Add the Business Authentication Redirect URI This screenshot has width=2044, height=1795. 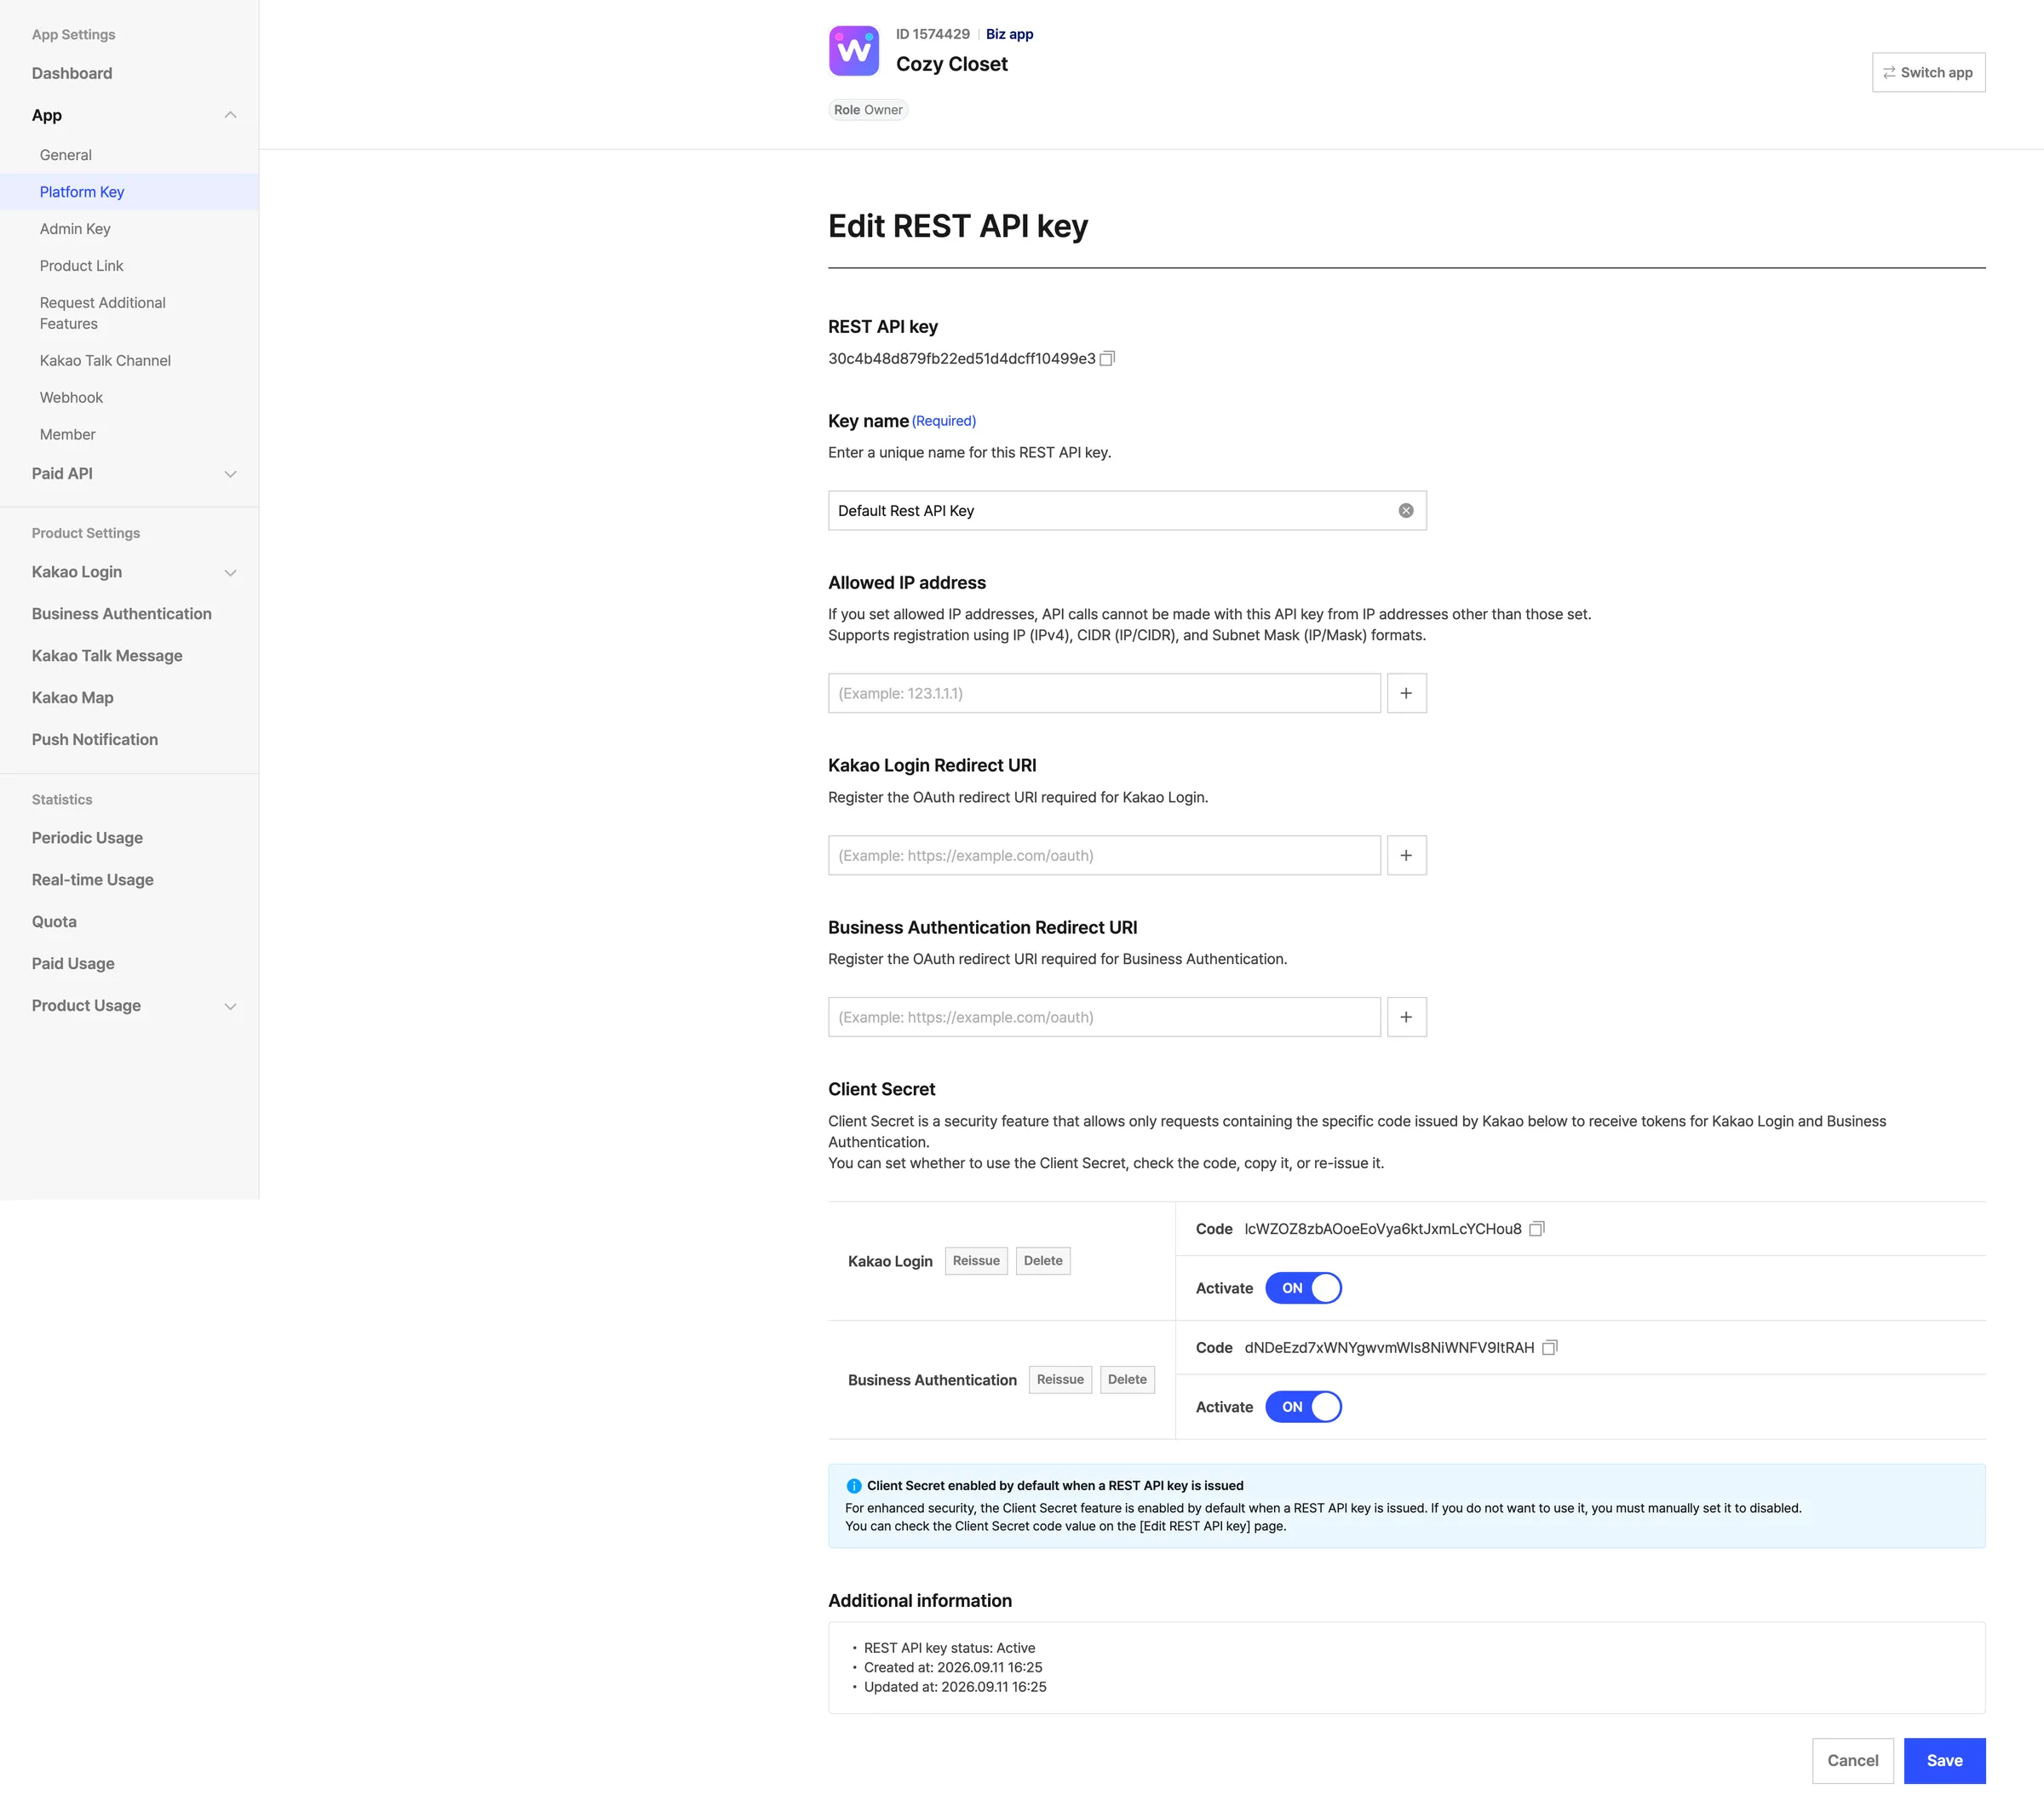click(x=1406, y=1017)
